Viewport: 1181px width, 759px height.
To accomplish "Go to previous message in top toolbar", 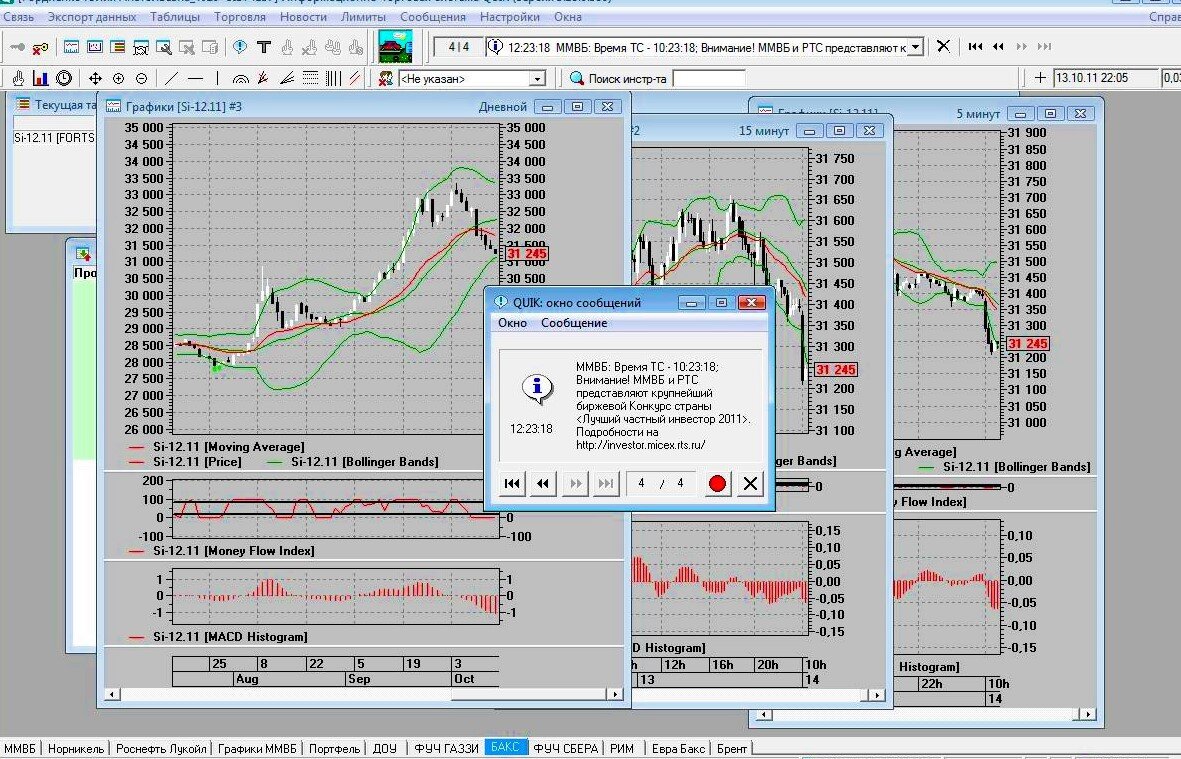I will click(998, 47).
